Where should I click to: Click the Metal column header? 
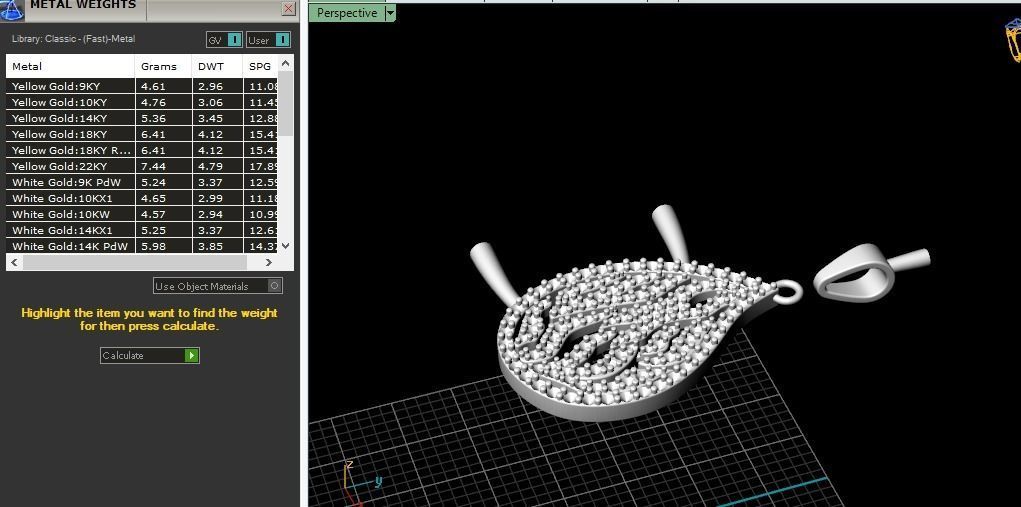pos(70,66)
